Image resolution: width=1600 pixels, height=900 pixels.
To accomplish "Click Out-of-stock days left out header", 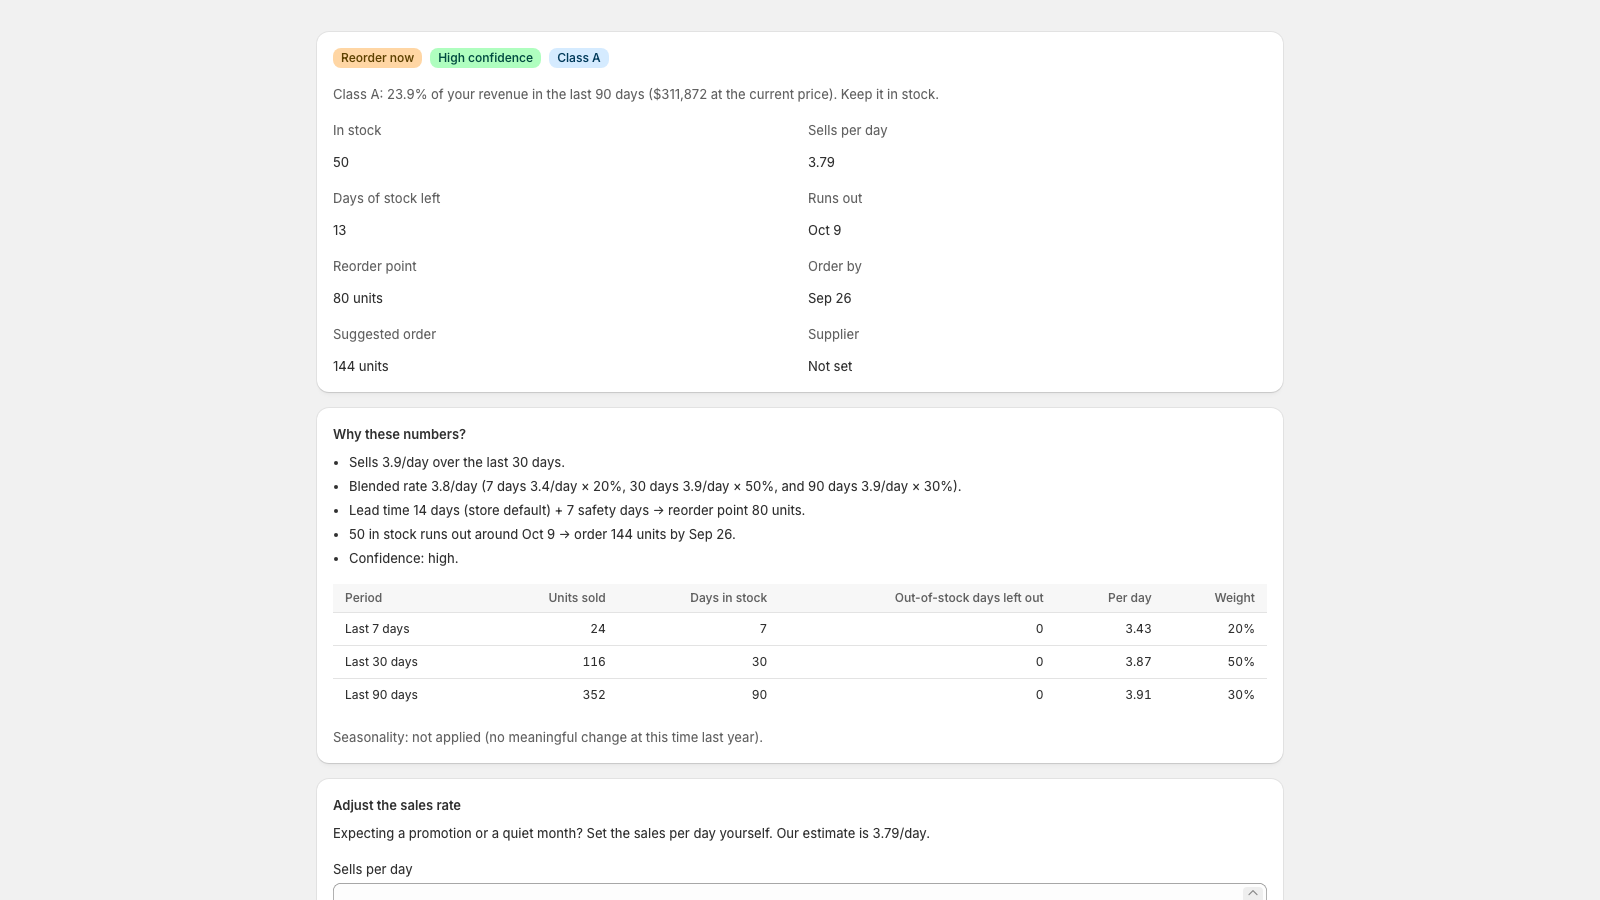I will point(969,598).
